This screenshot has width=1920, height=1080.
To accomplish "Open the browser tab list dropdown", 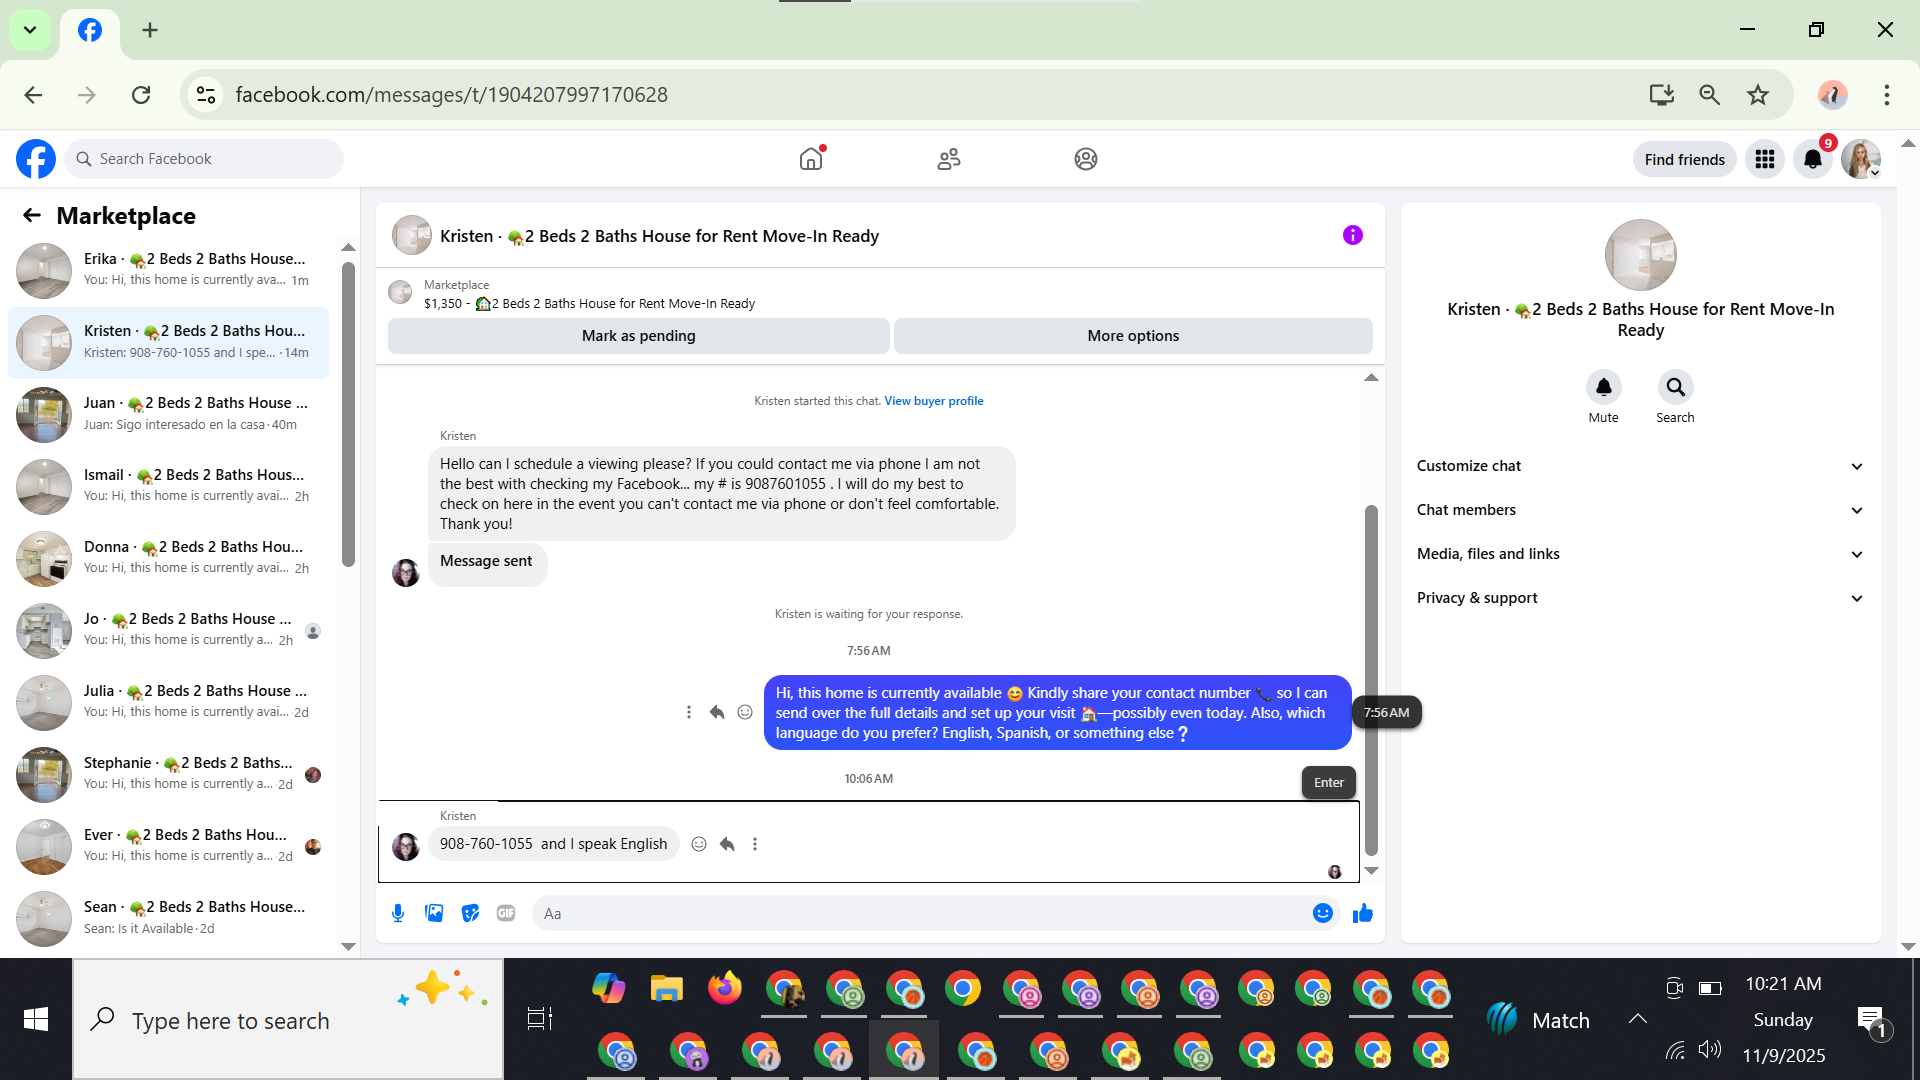I will pyautogui.click(x=30, y=30).
